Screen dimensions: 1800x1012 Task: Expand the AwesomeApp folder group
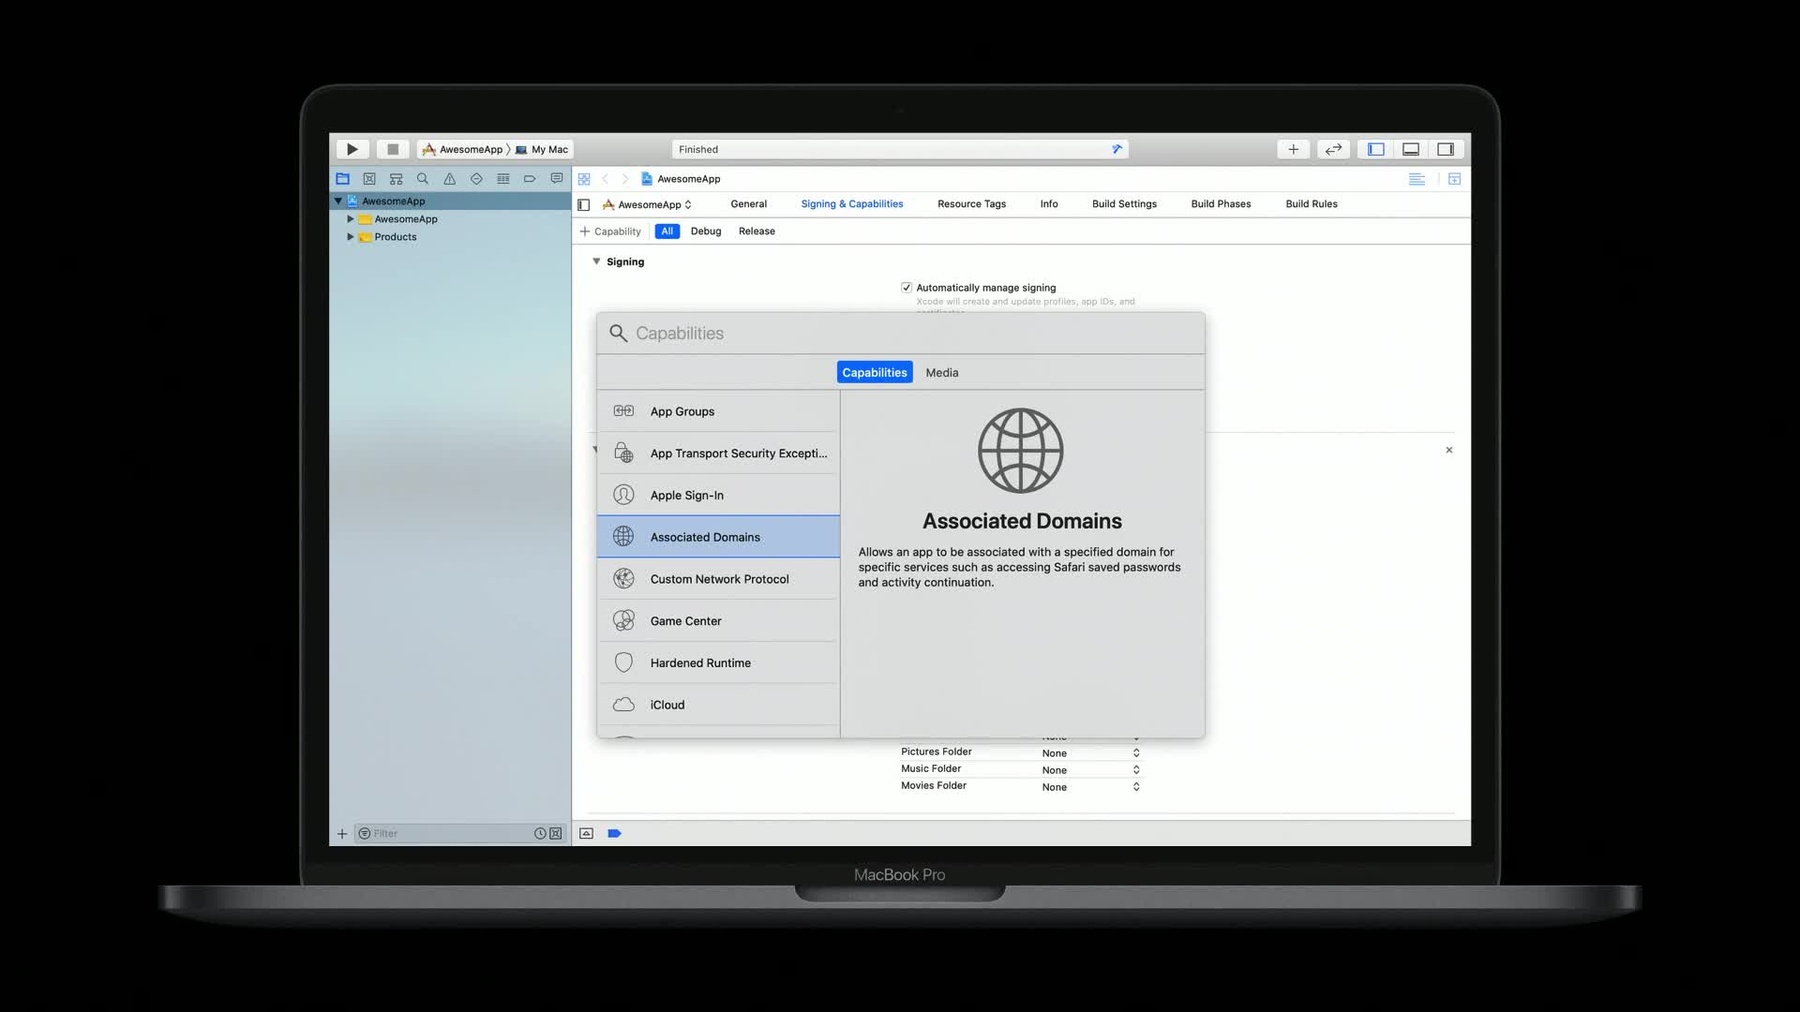coord(350,219)
